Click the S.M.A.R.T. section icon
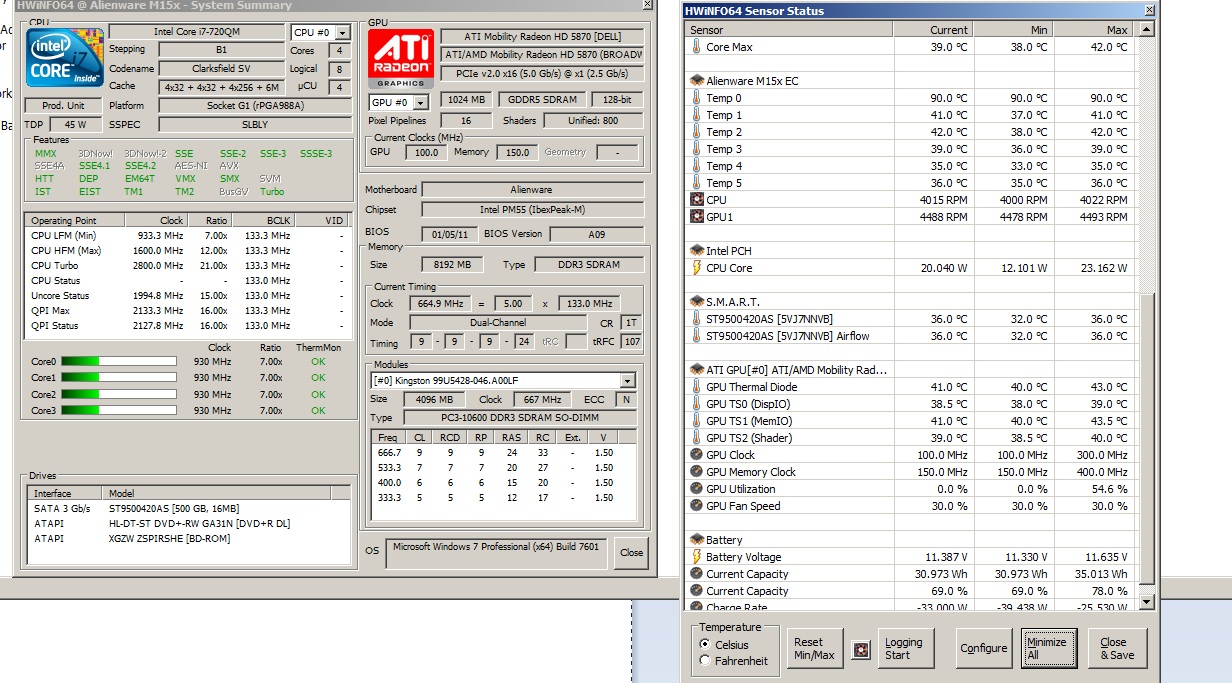 point(697,302)
